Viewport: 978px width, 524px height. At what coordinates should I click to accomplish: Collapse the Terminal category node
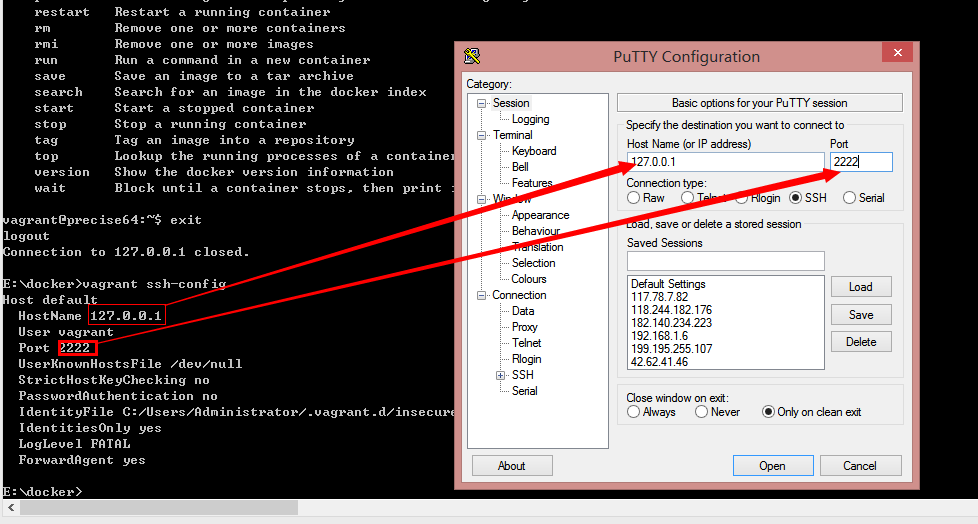(x=481, y=135)
